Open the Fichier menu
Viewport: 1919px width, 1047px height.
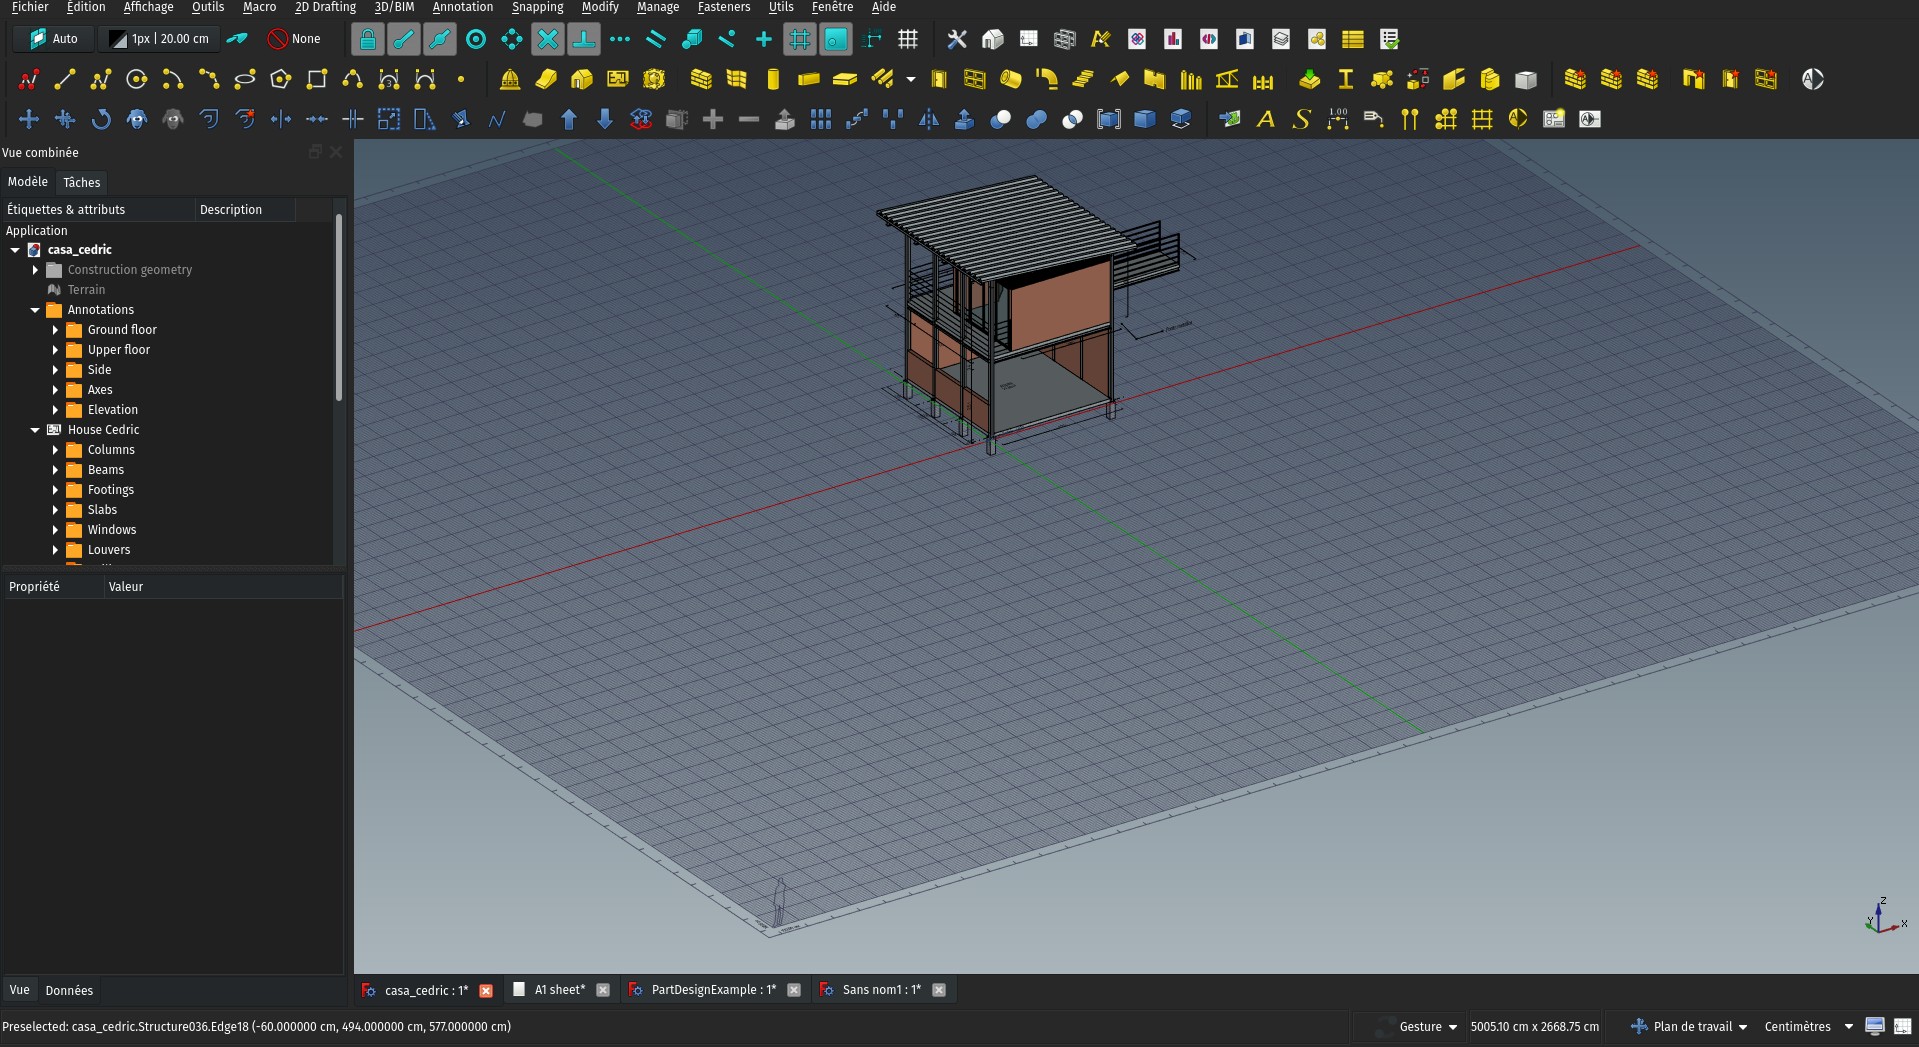(x=30, y=7)
